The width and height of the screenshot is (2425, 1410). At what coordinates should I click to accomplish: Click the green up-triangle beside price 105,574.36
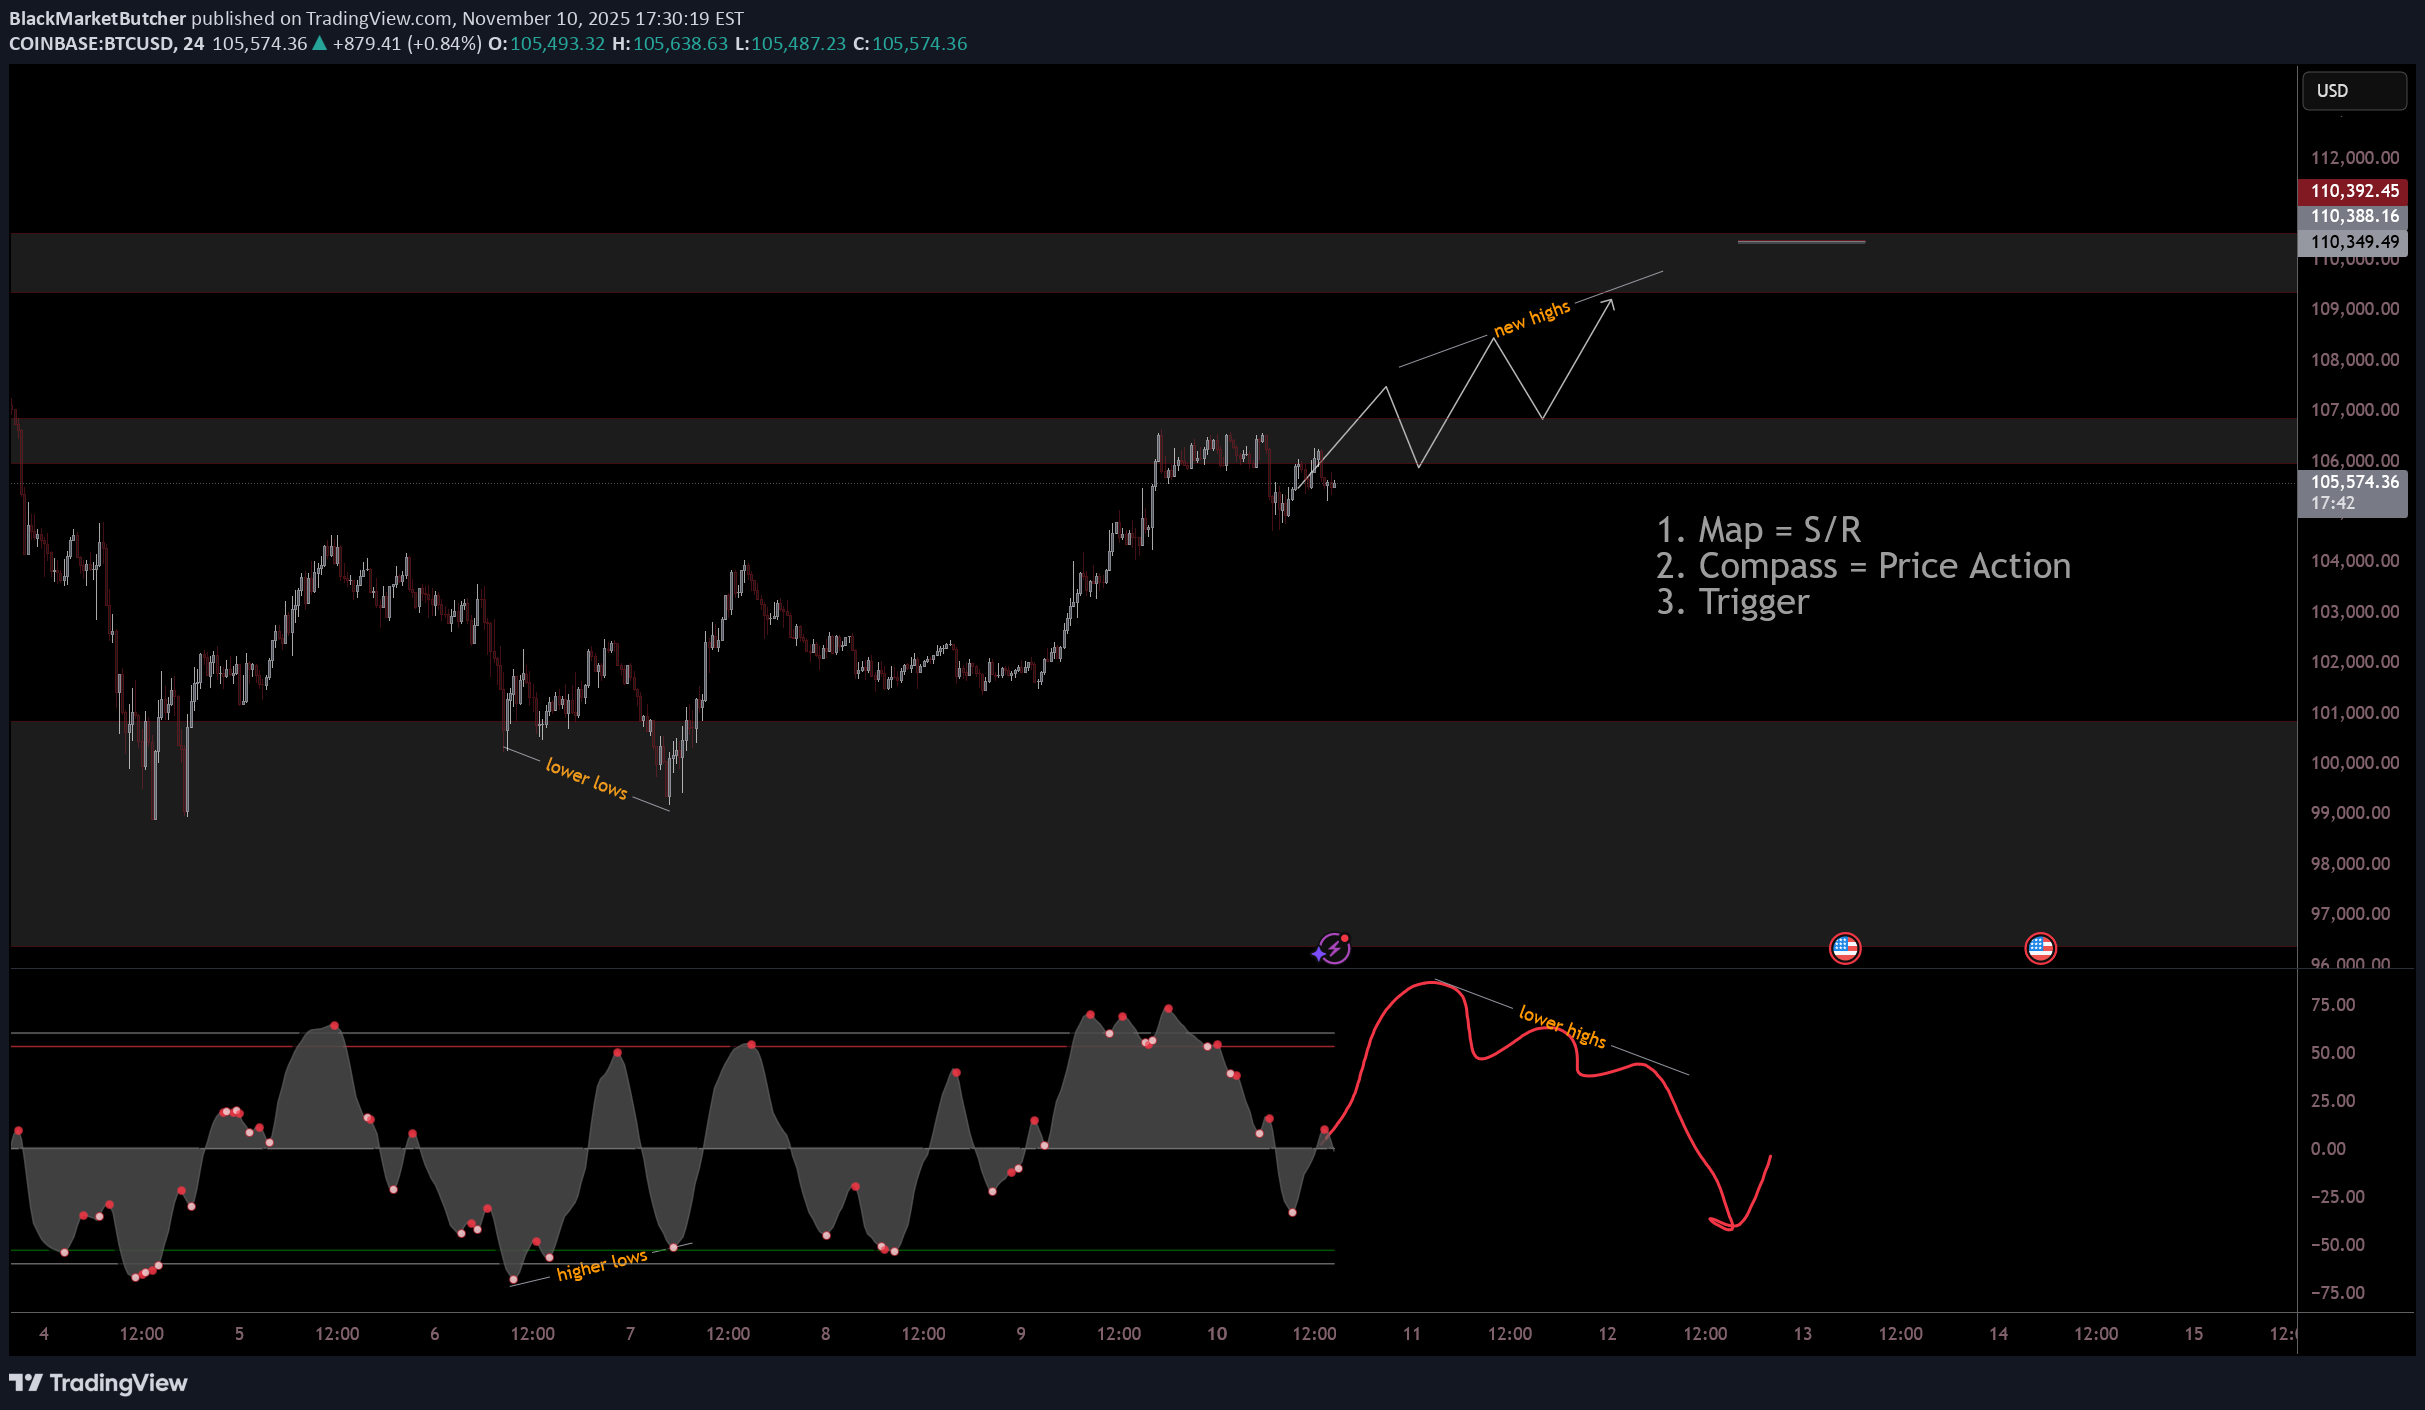coord(320,44)
